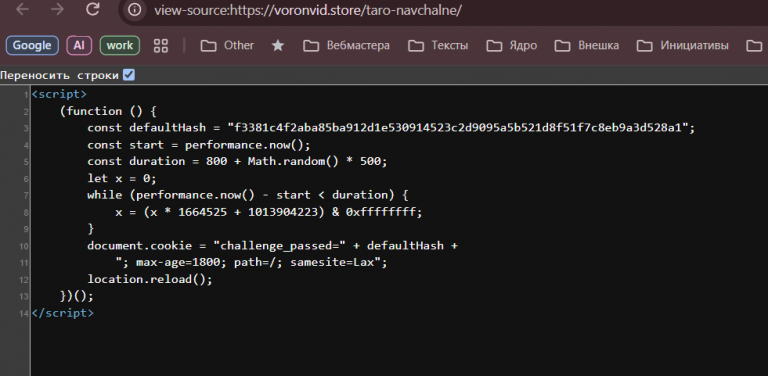
Task: Open the apps grid icon
Action: tap(161, 46)
